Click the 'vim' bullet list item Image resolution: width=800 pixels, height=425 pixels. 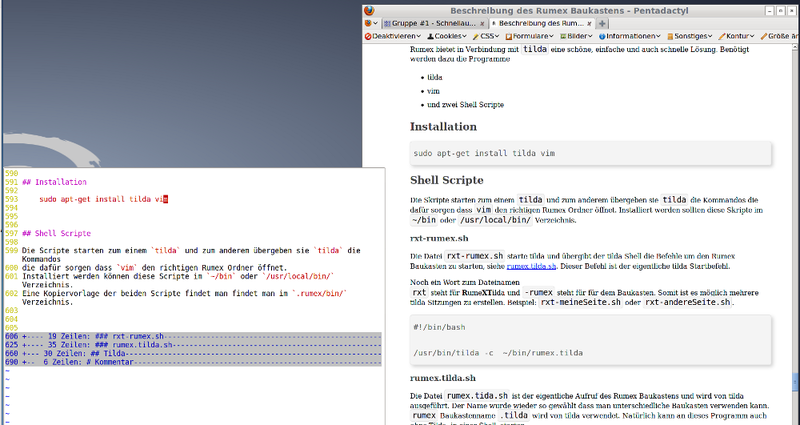pyautogui.click(x=433, y=91)
